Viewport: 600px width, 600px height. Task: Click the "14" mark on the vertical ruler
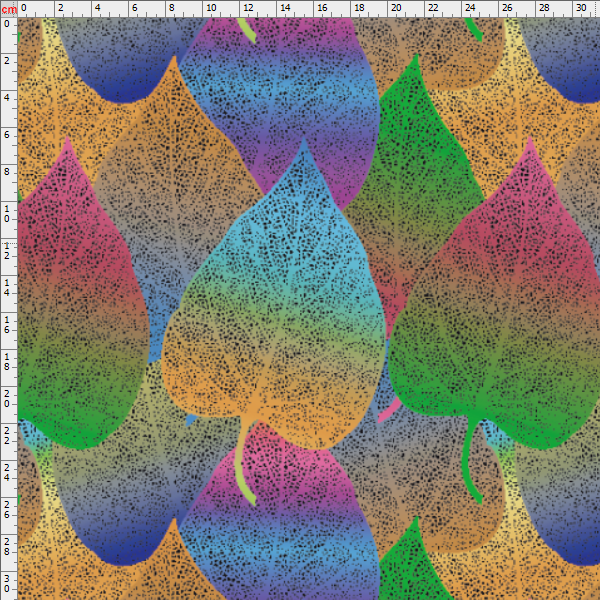(7, 288)
